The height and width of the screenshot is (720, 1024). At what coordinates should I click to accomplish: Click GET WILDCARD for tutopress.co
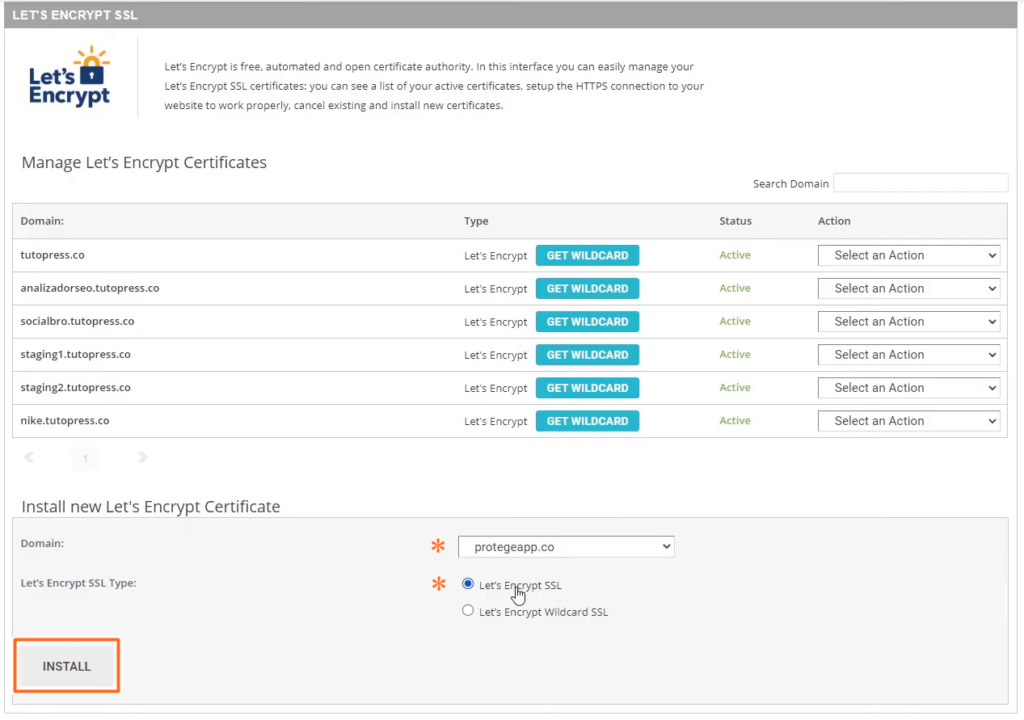pyautogui.click(x=587, y=255)
